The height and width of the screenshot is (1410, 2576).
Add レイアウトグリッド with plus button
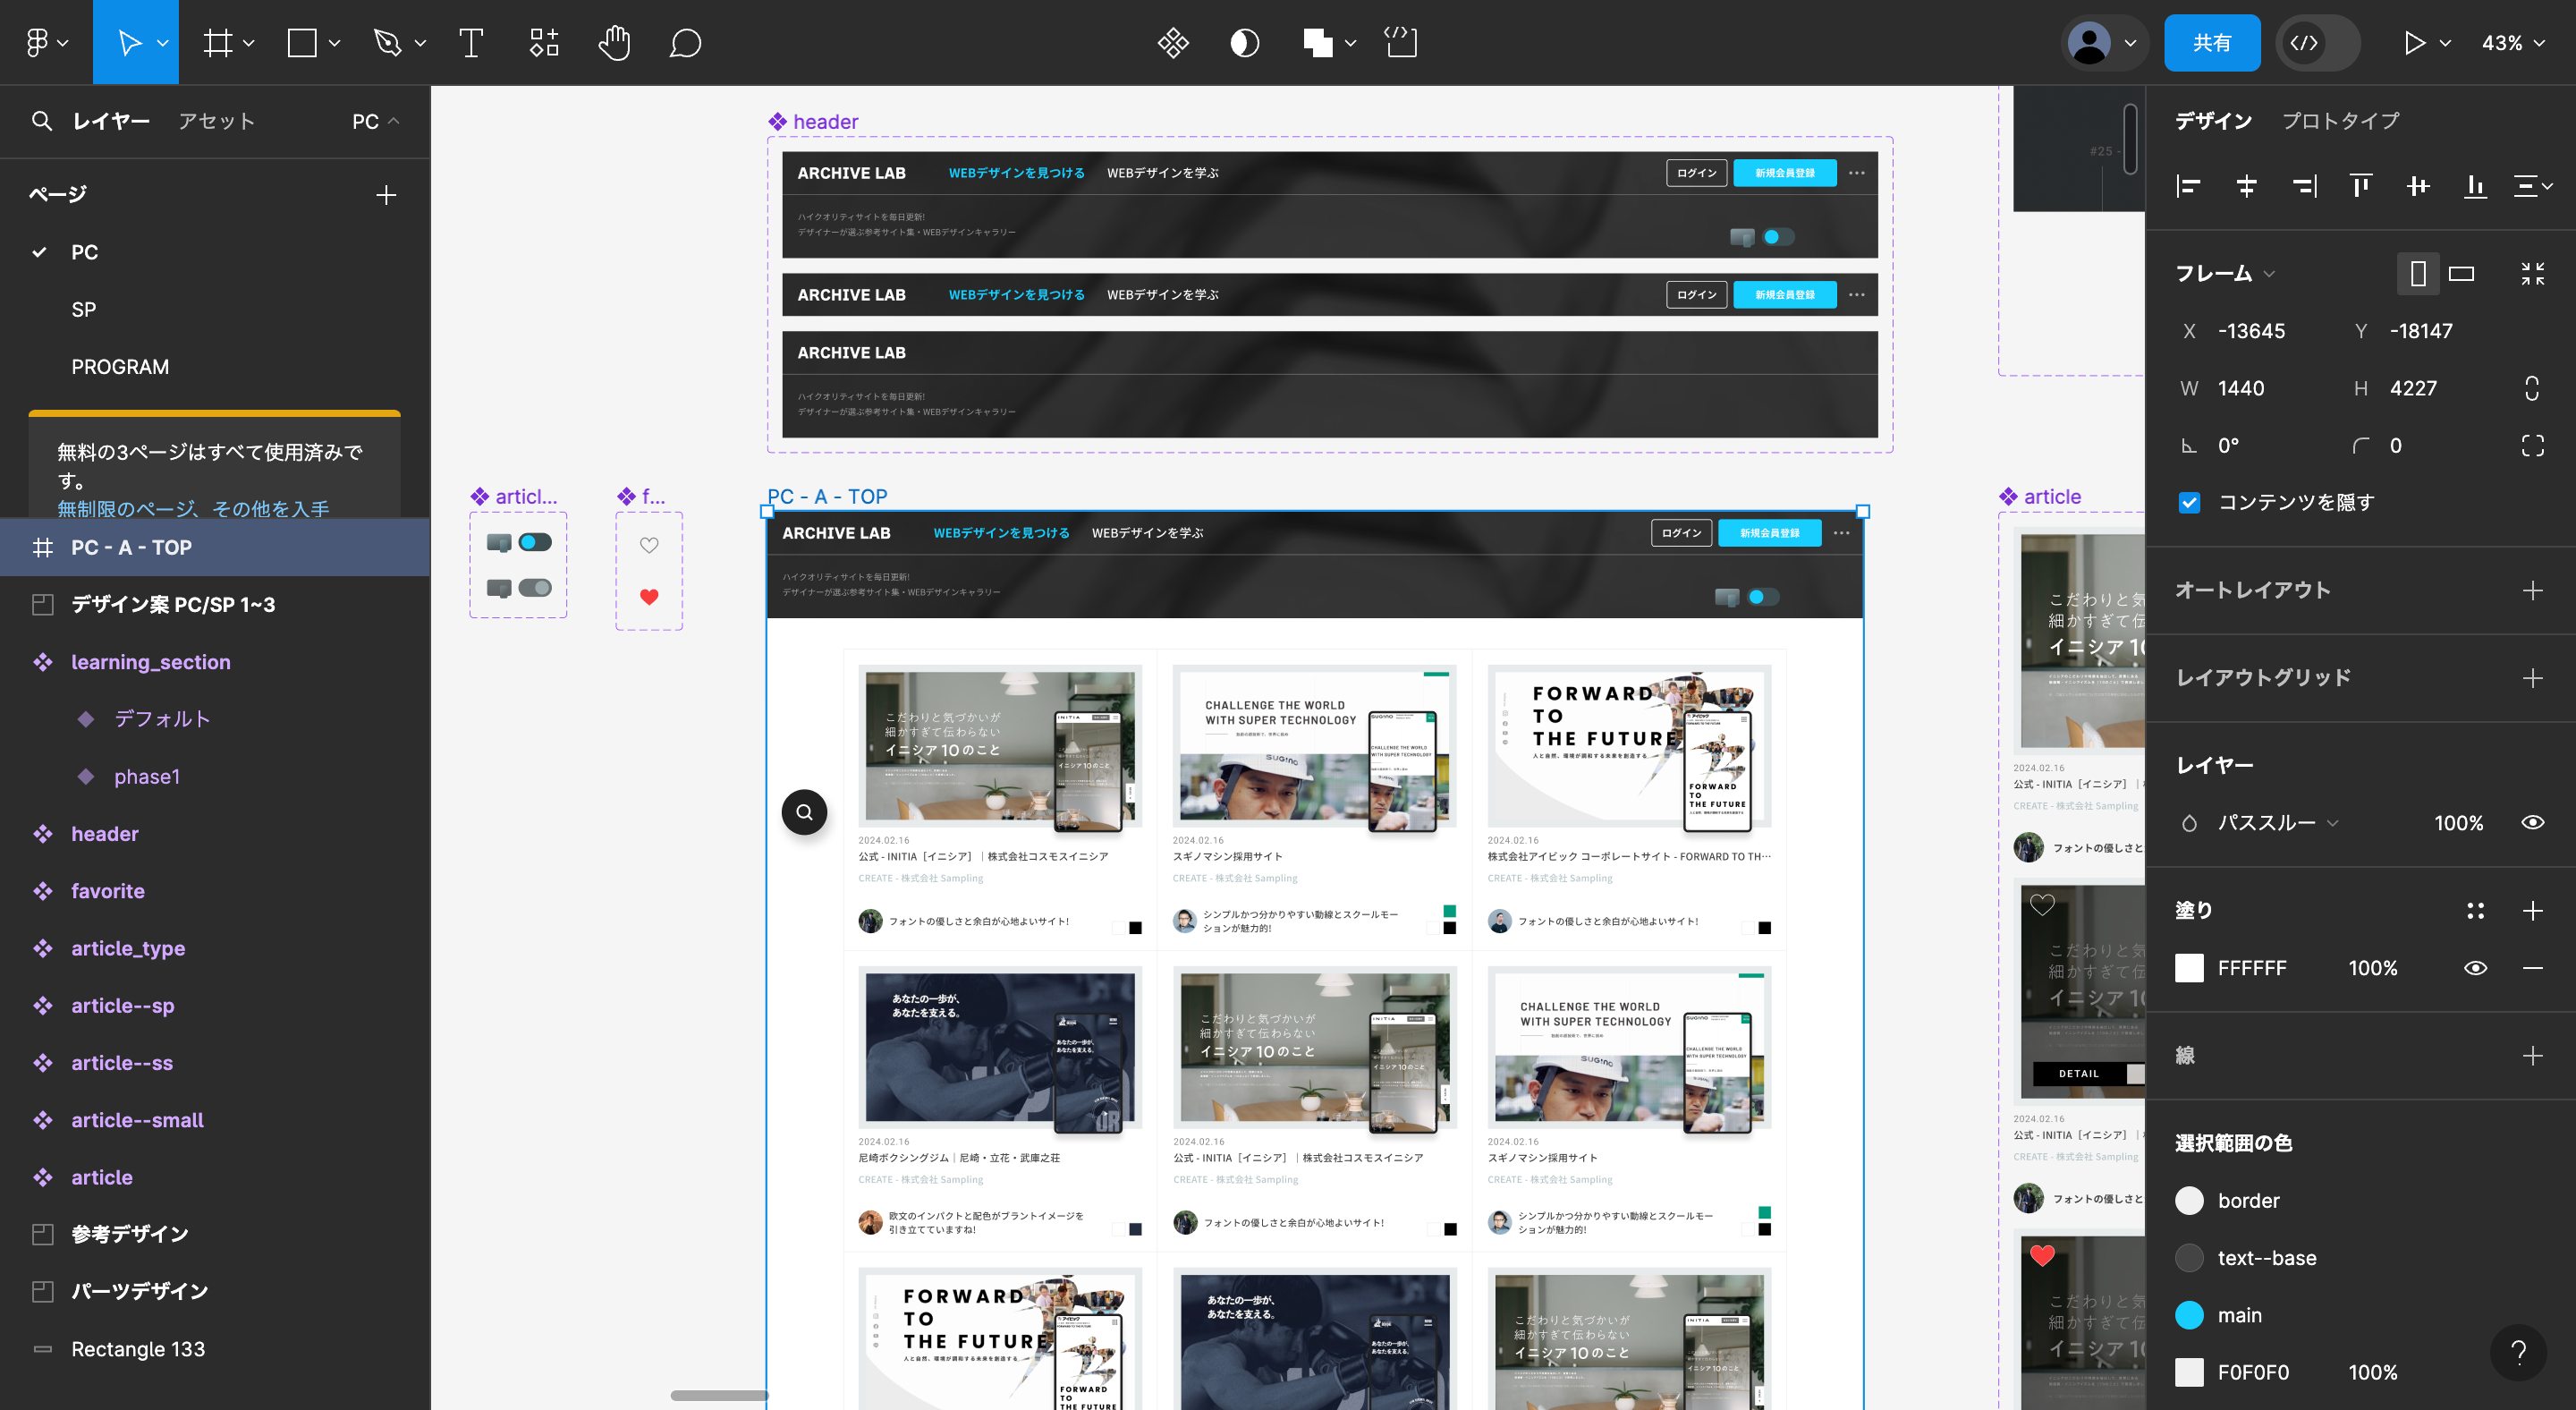[2532, 678]
